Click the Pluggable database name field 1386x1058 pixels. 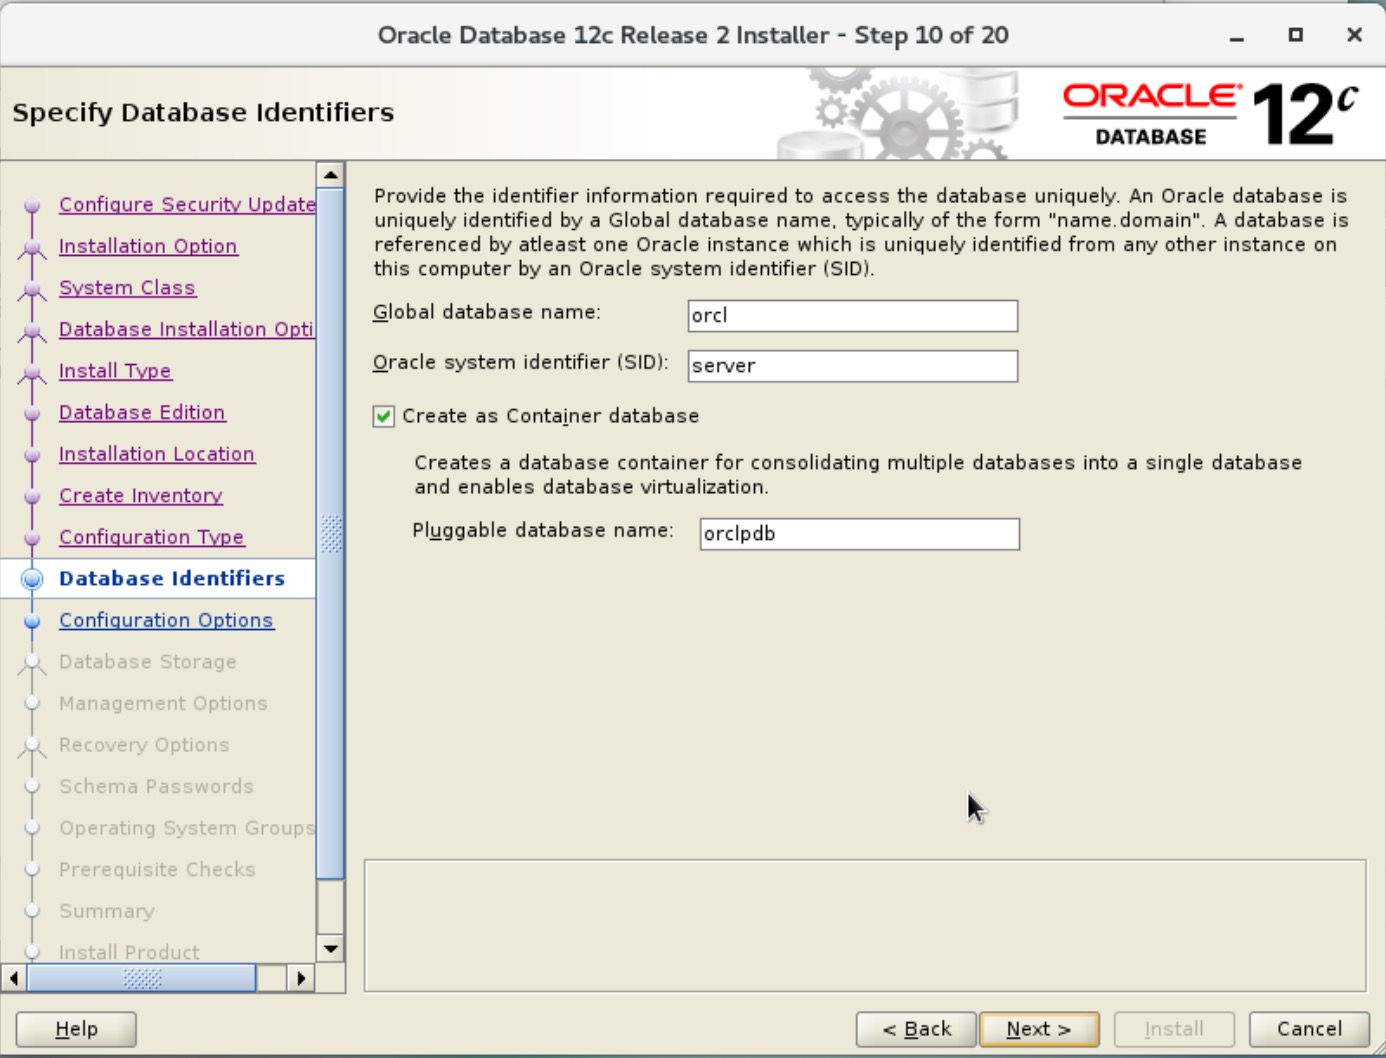[860, 534]
